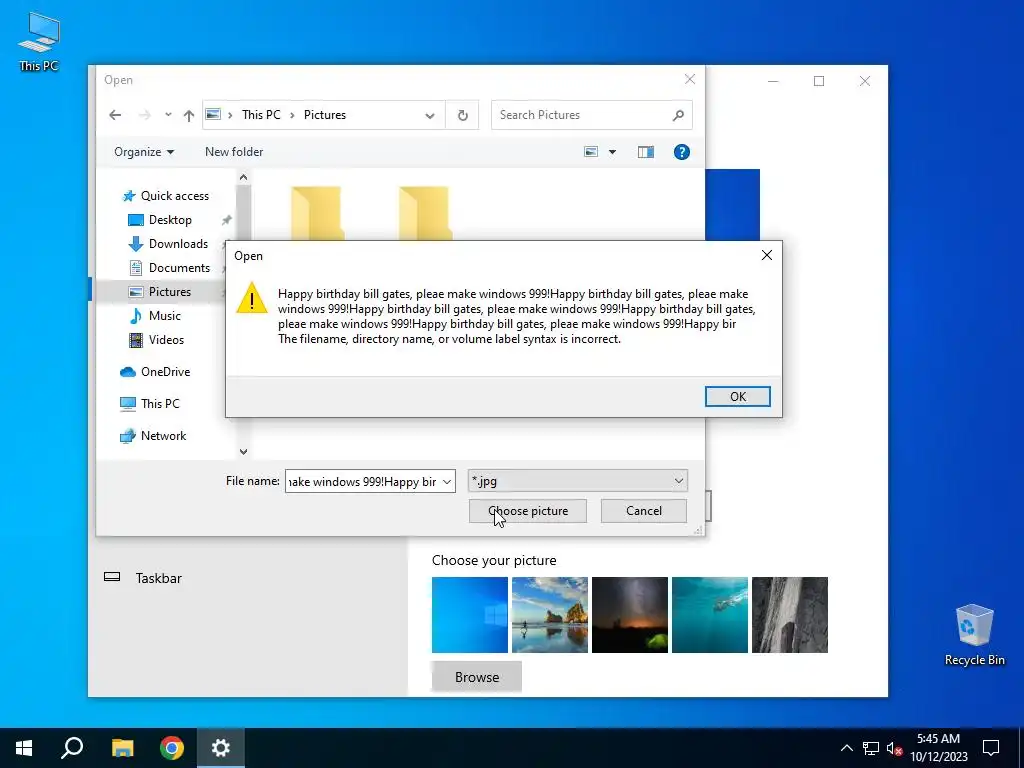
Task: Toggle the preview pane icon
Action: click(646, 152)
